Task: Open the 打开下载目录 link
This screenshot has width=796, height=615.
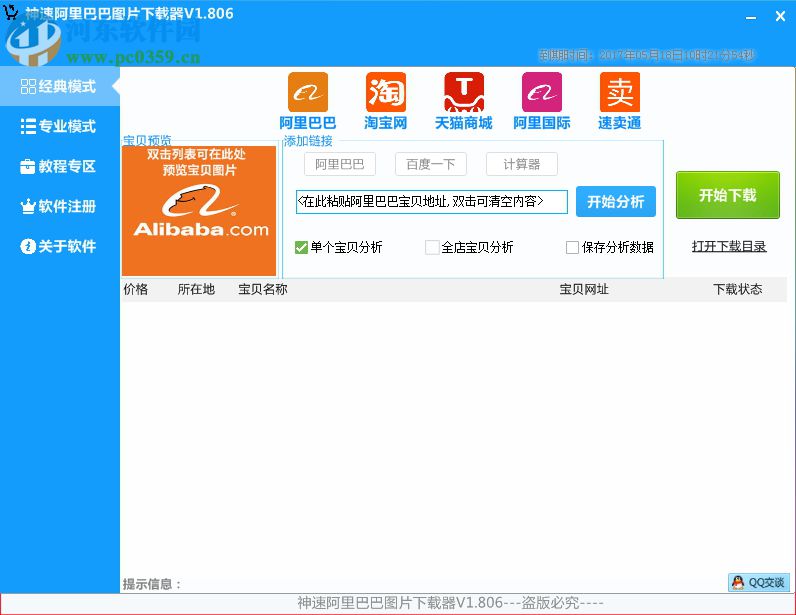Action: point(728,246)
